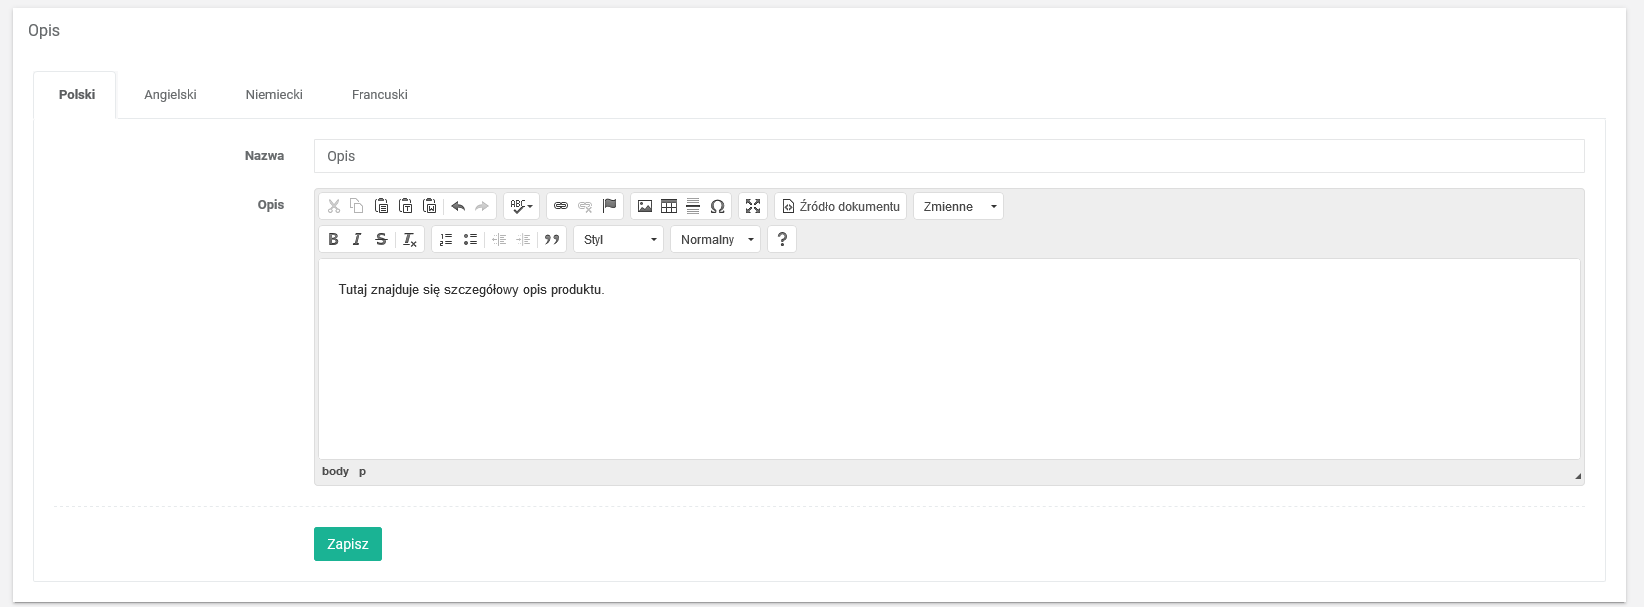The image size is (1644, 607).
Task: Toggle bold formatting in the editor
Action: pyautogui.click(x=333, y=239)
